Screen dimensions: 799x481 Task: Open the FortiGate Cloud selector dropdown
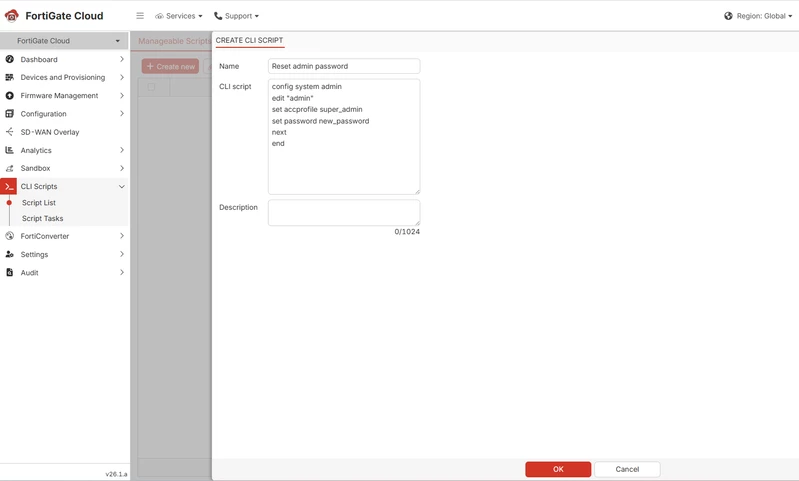pos(64,41)
